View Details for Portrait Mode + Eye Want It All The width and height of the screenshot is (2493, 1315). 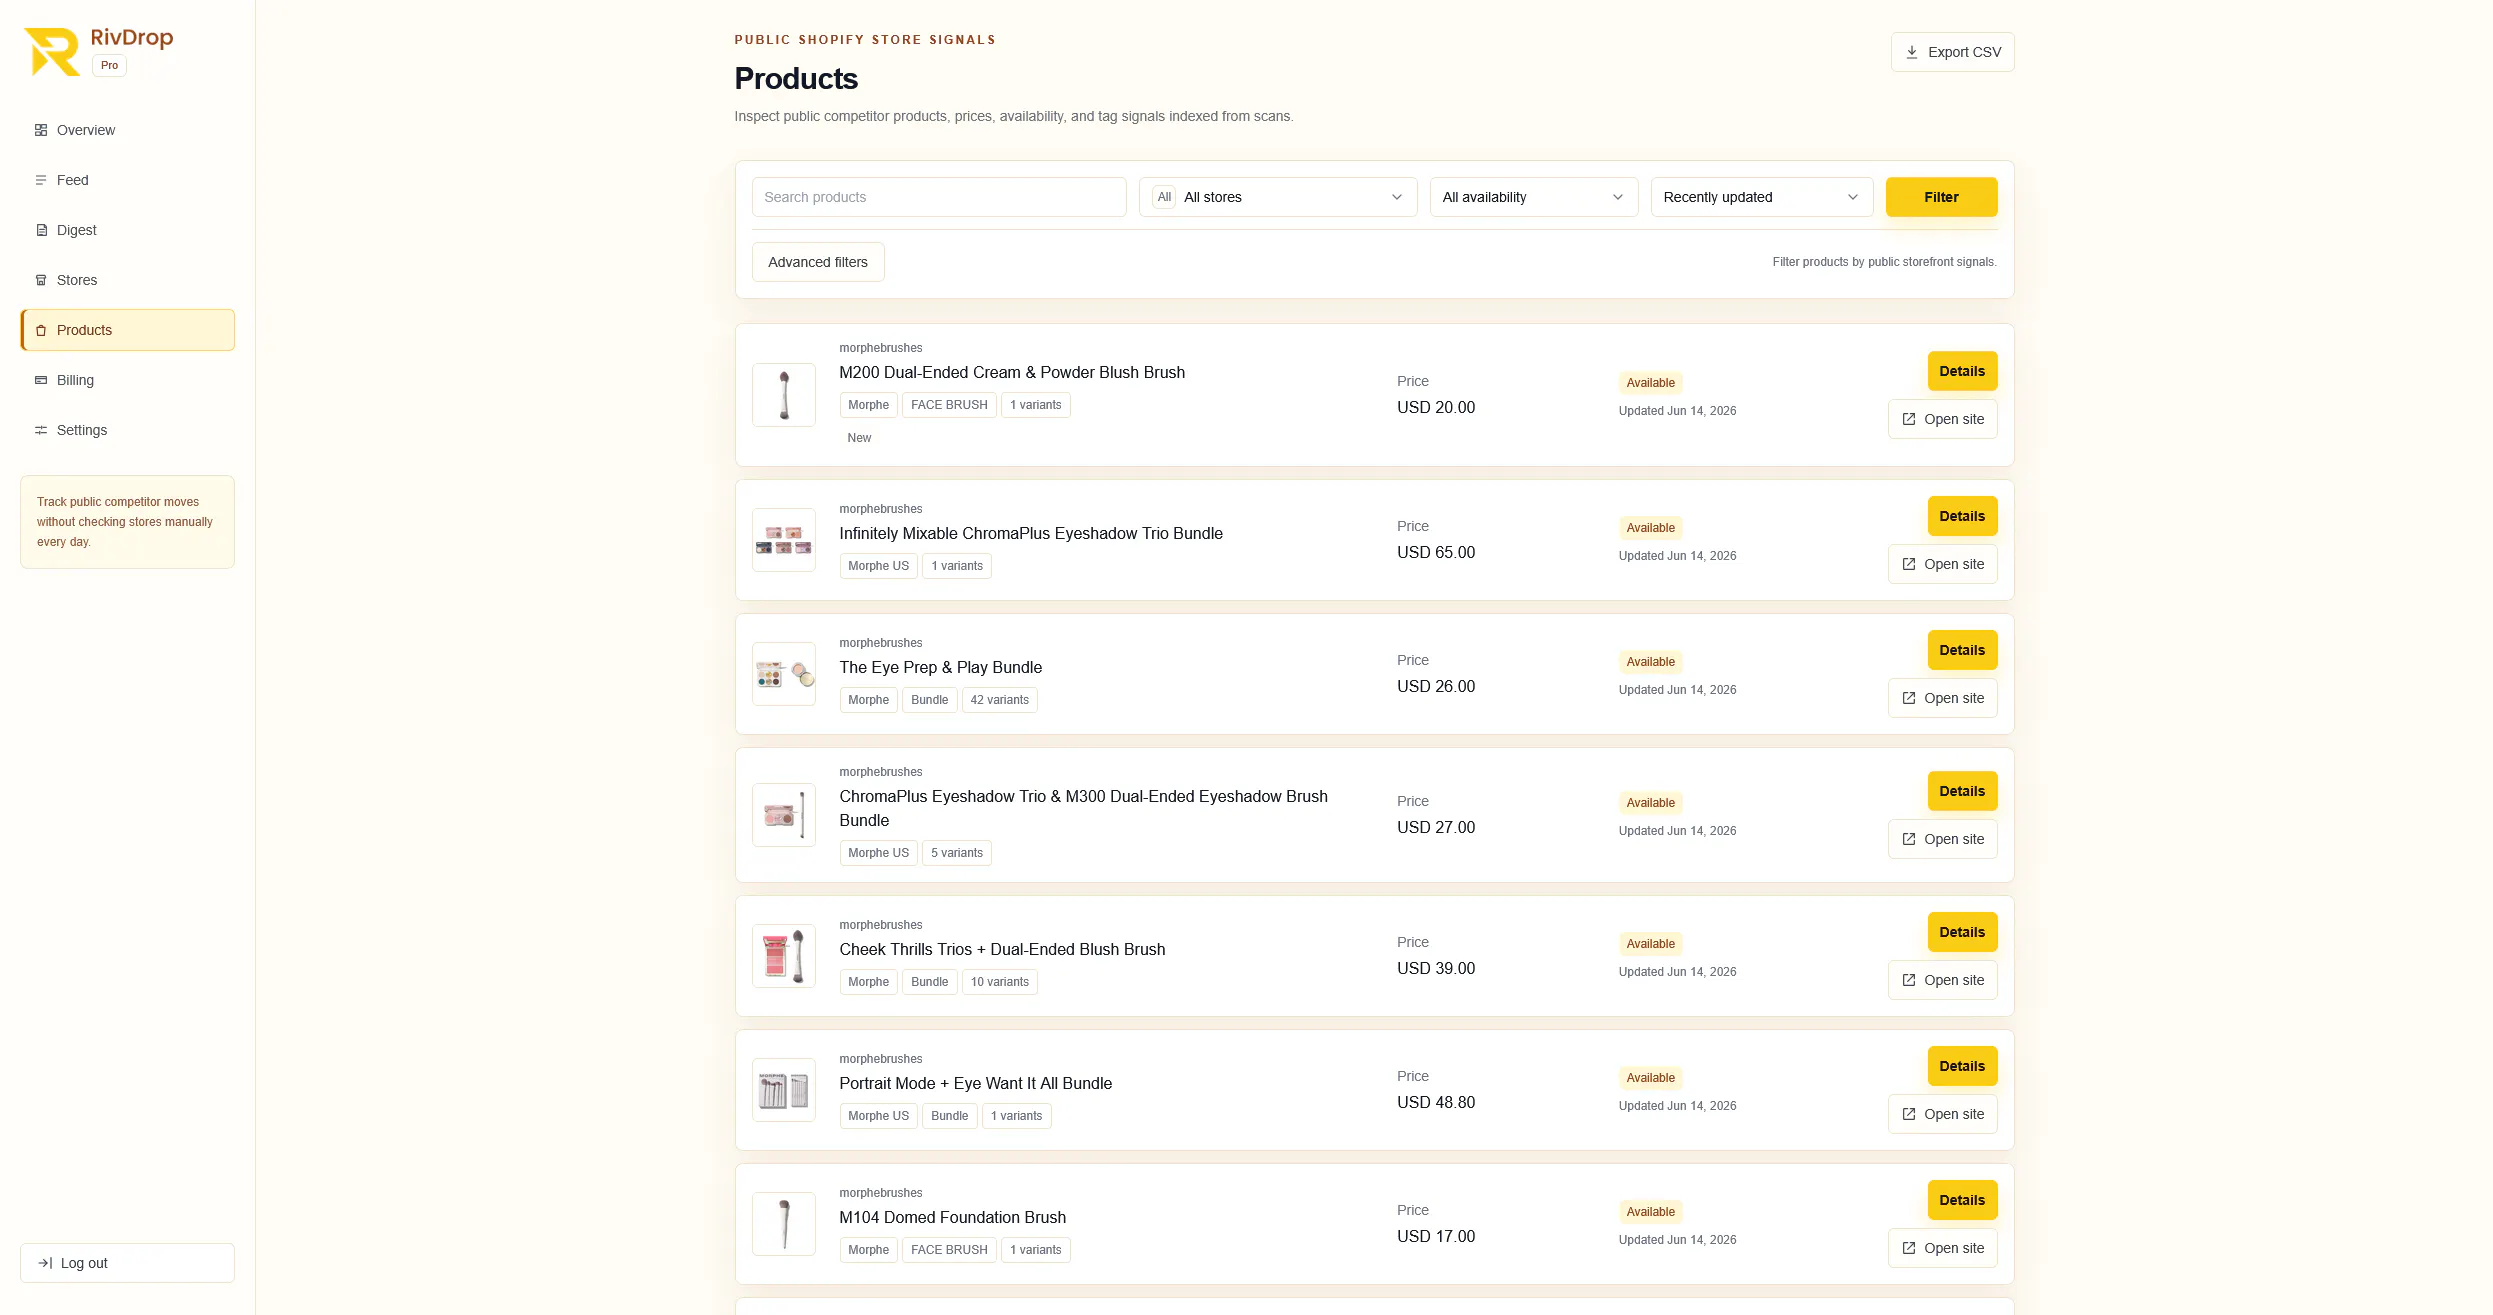[1962, 1066]
